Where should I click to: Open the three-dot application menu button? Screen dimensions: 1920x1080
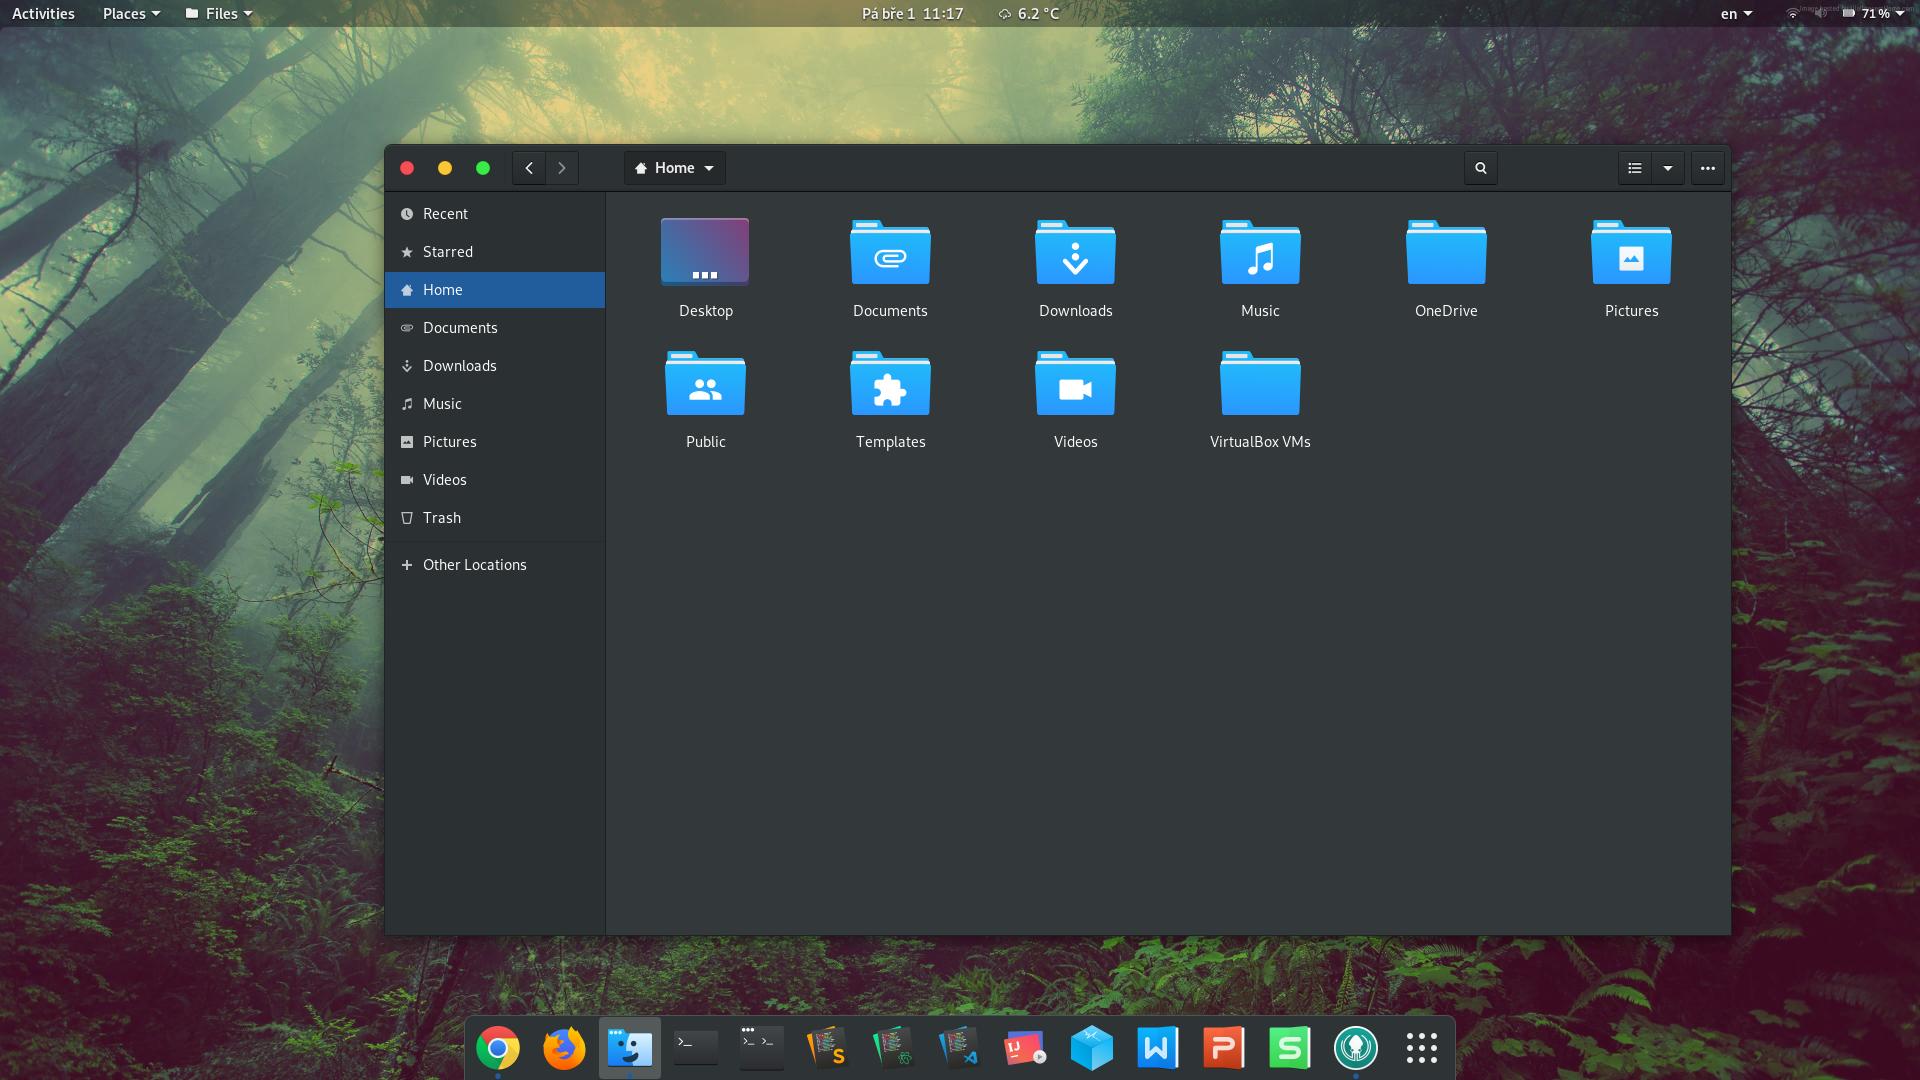click(1708, 168)
